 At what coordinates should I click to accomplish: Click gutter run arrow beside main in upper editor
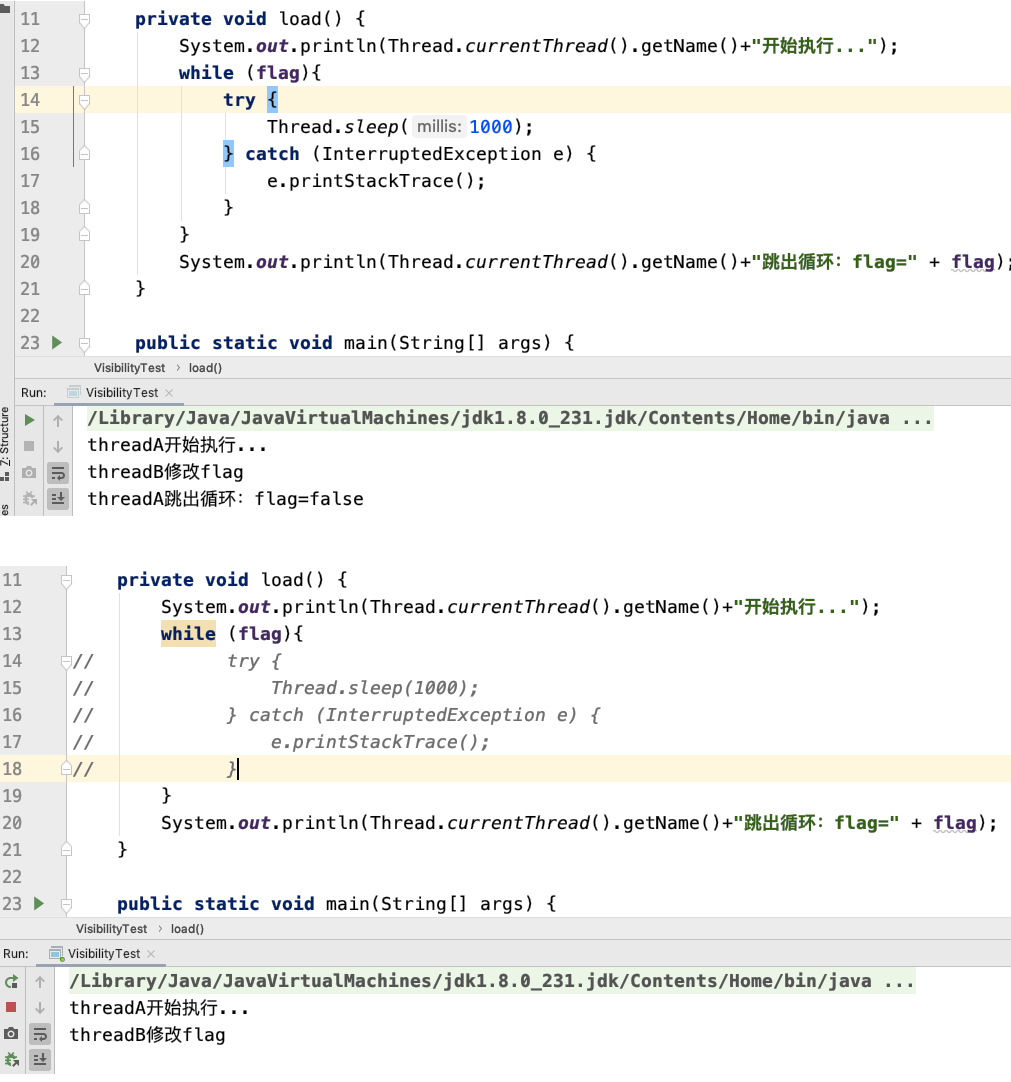point(57,343)
